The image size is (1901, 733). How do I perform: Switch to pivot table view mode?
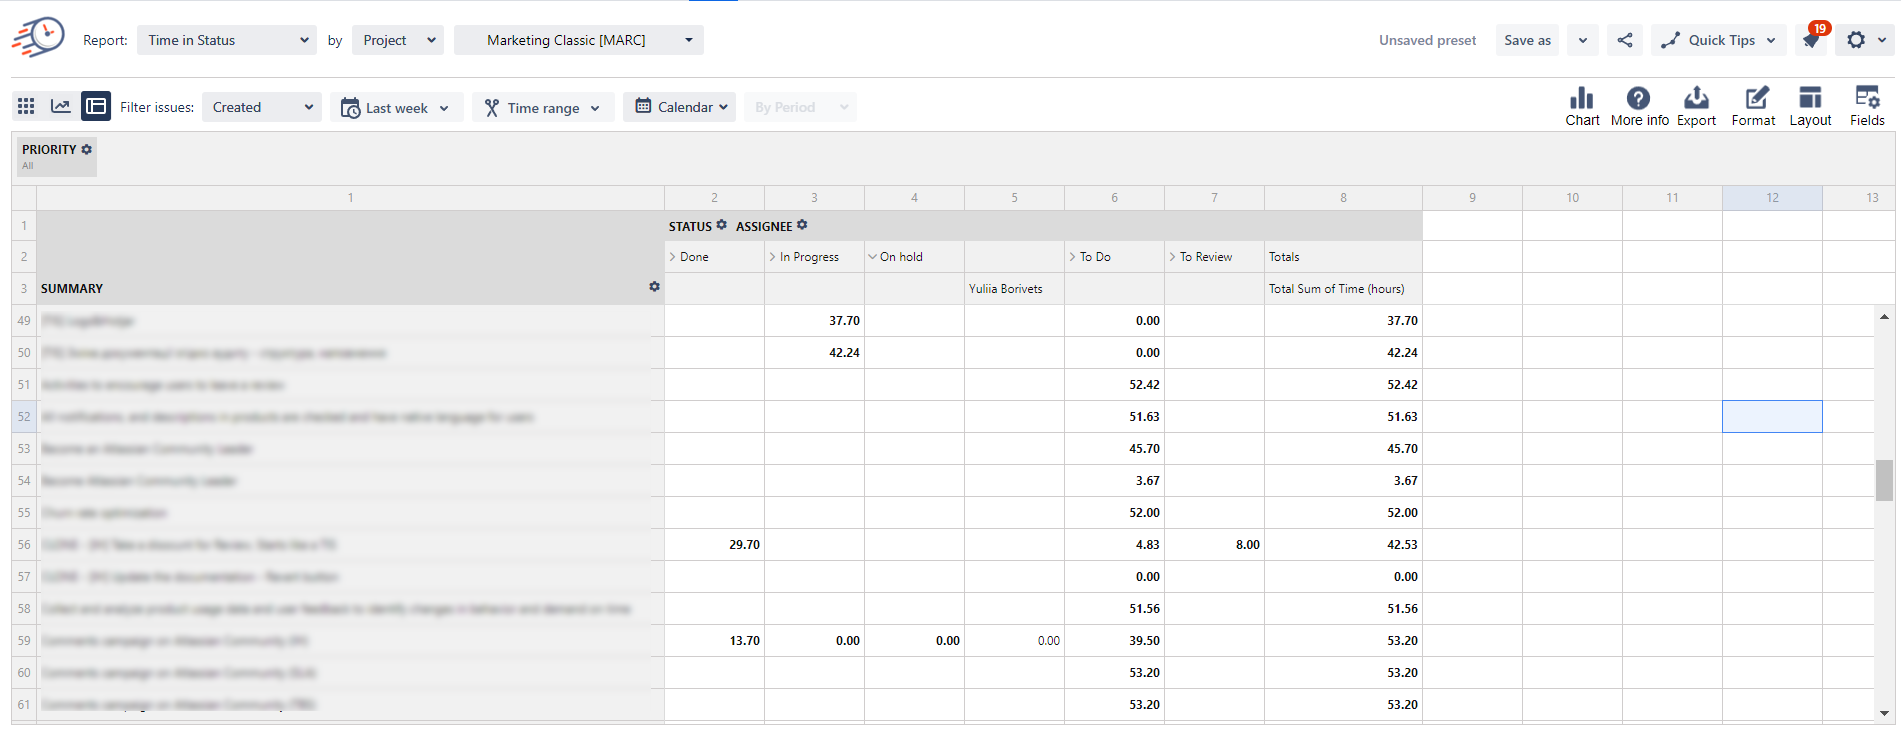96,106
